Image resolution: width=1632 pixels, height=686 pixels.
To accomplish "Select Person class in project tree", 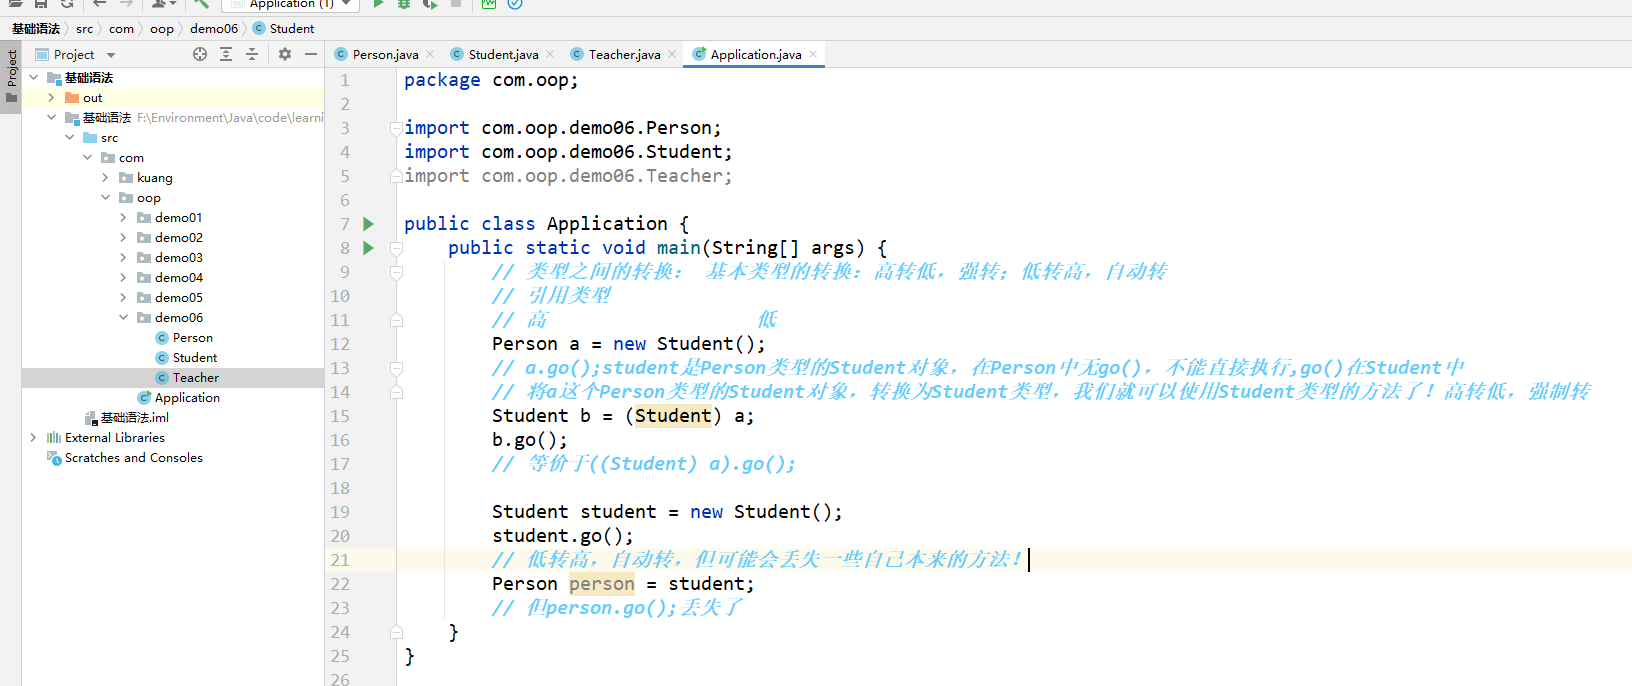I will [x=193, y=337].
